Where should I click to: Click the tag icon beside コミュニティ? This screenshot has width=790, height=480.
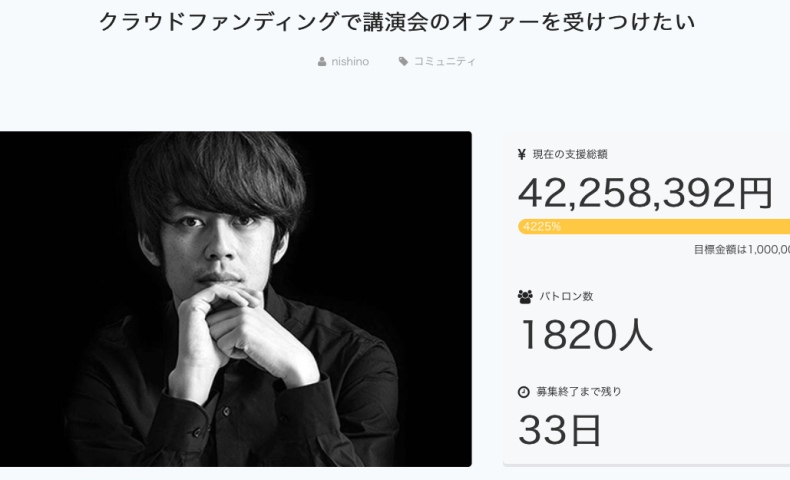point(403,62)
